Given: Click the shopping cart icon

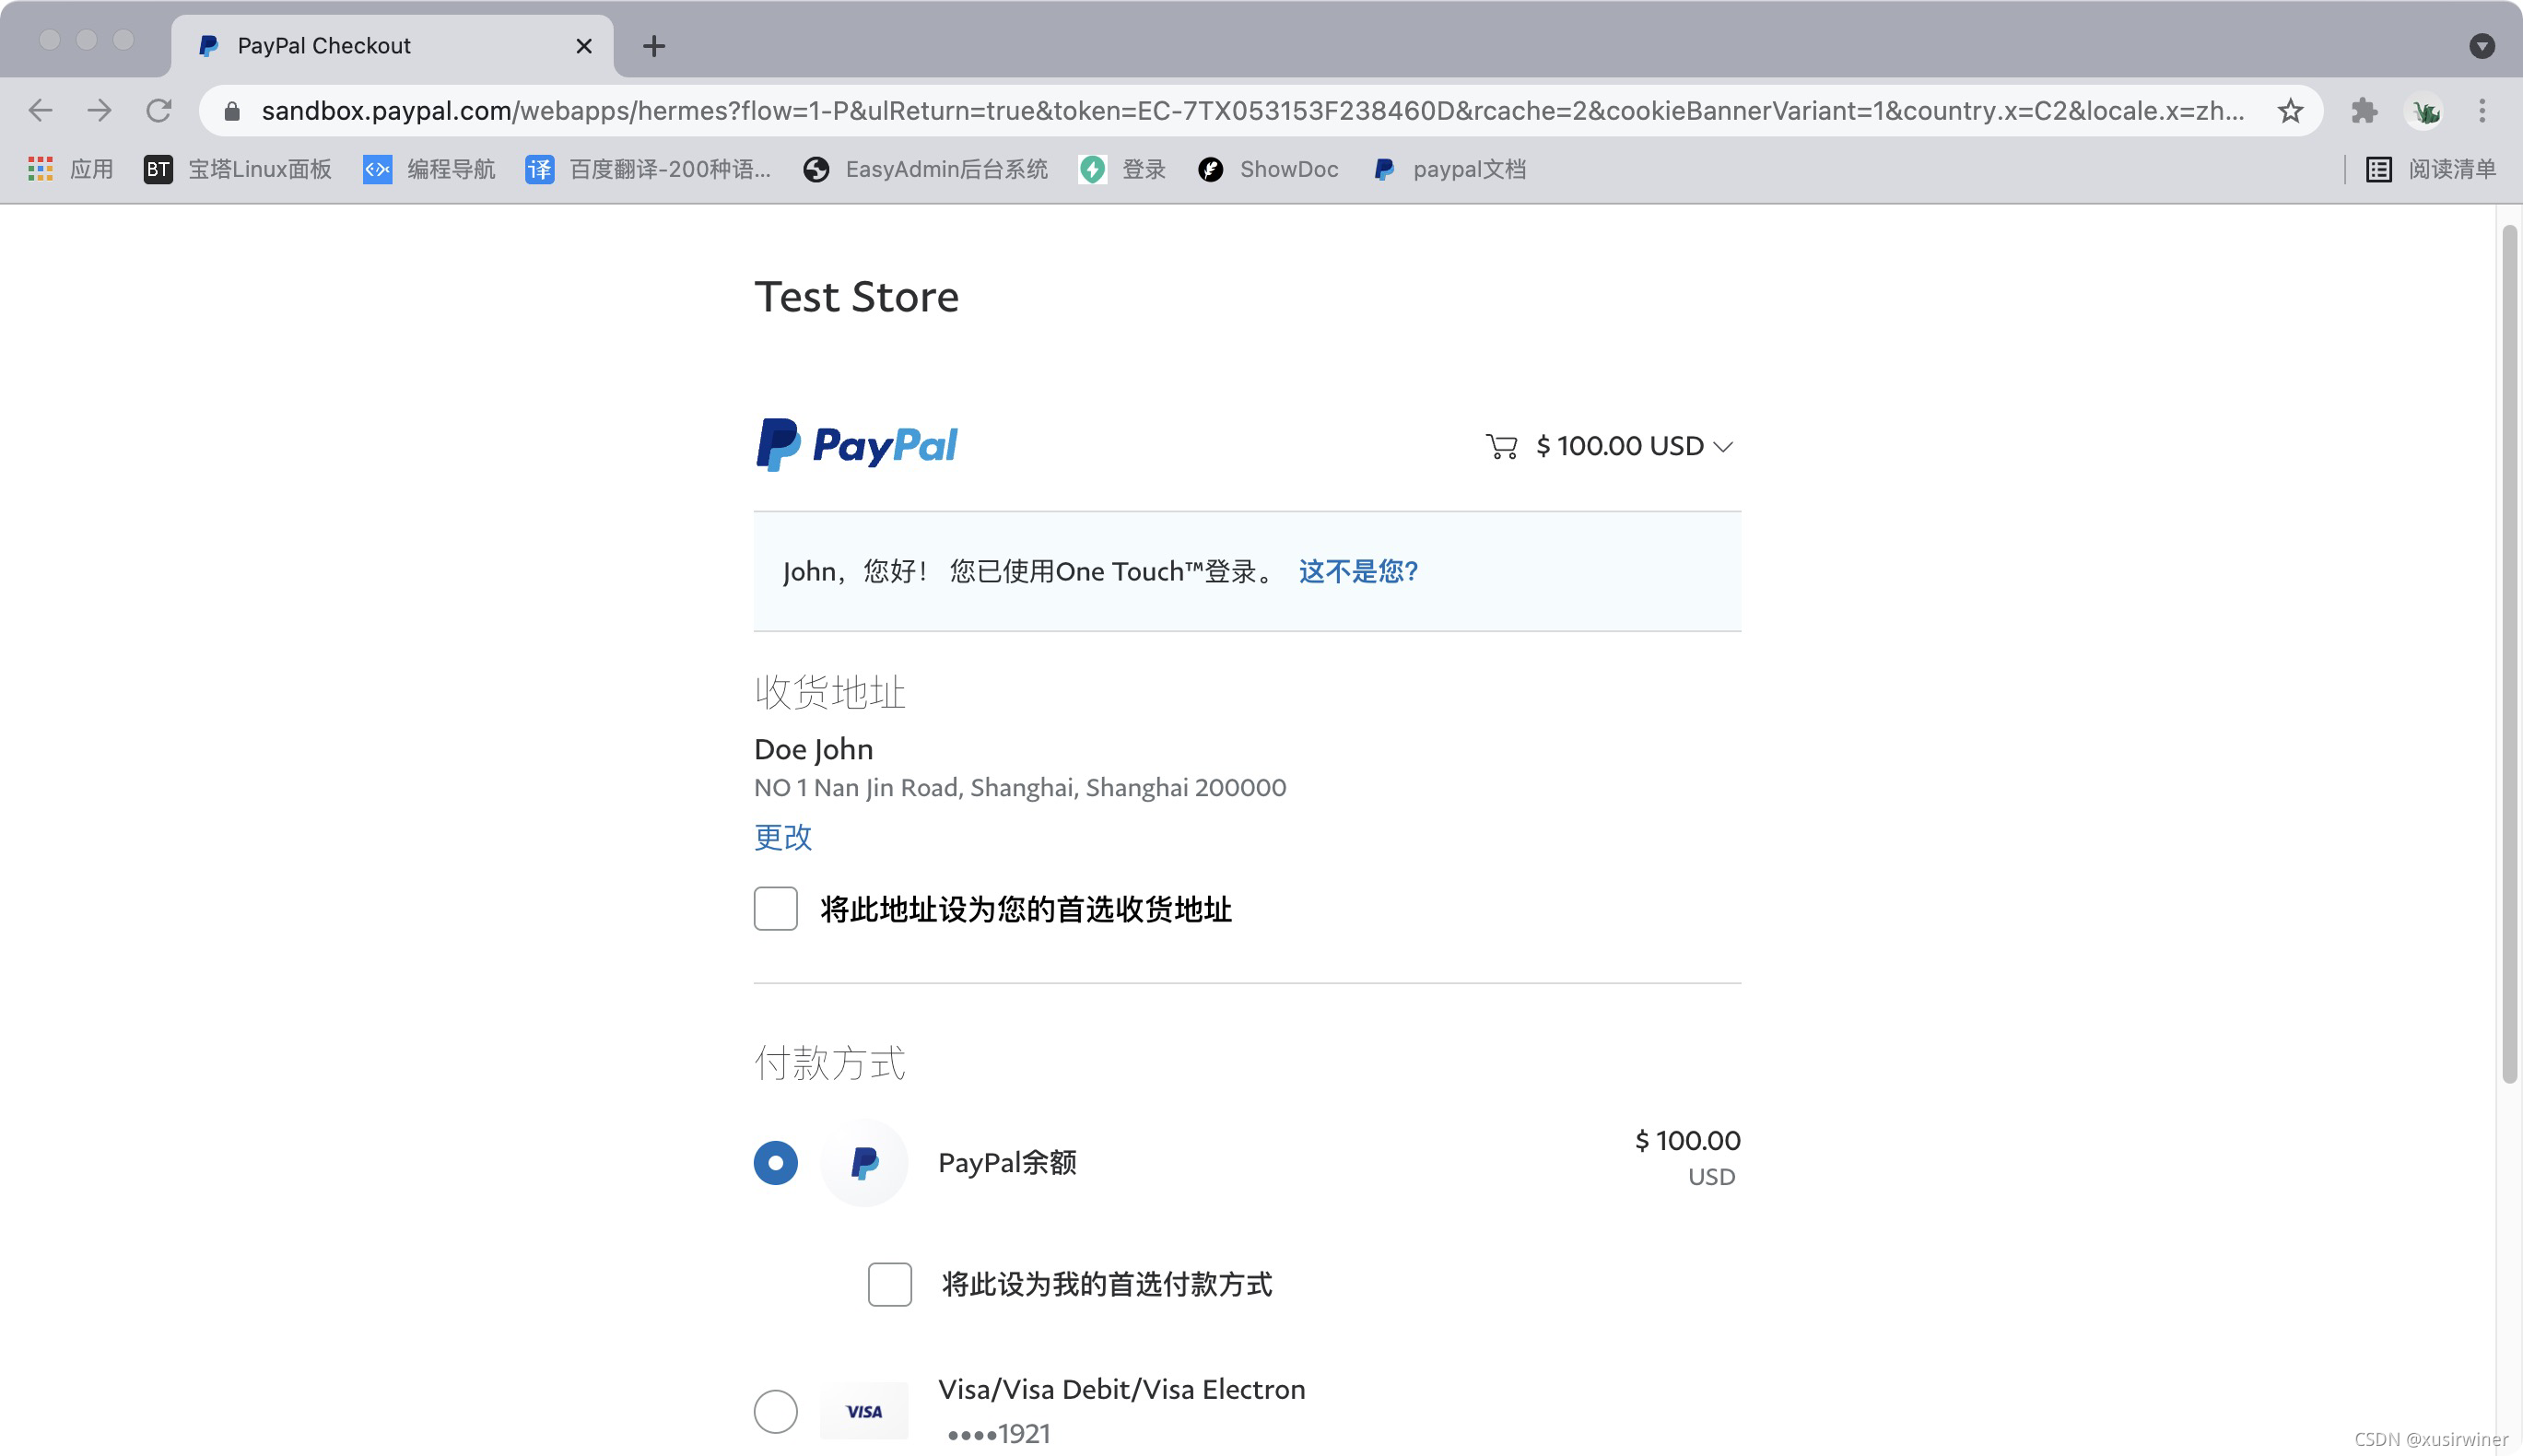Looking at the screenshot, I should (x=1501, y=446).
